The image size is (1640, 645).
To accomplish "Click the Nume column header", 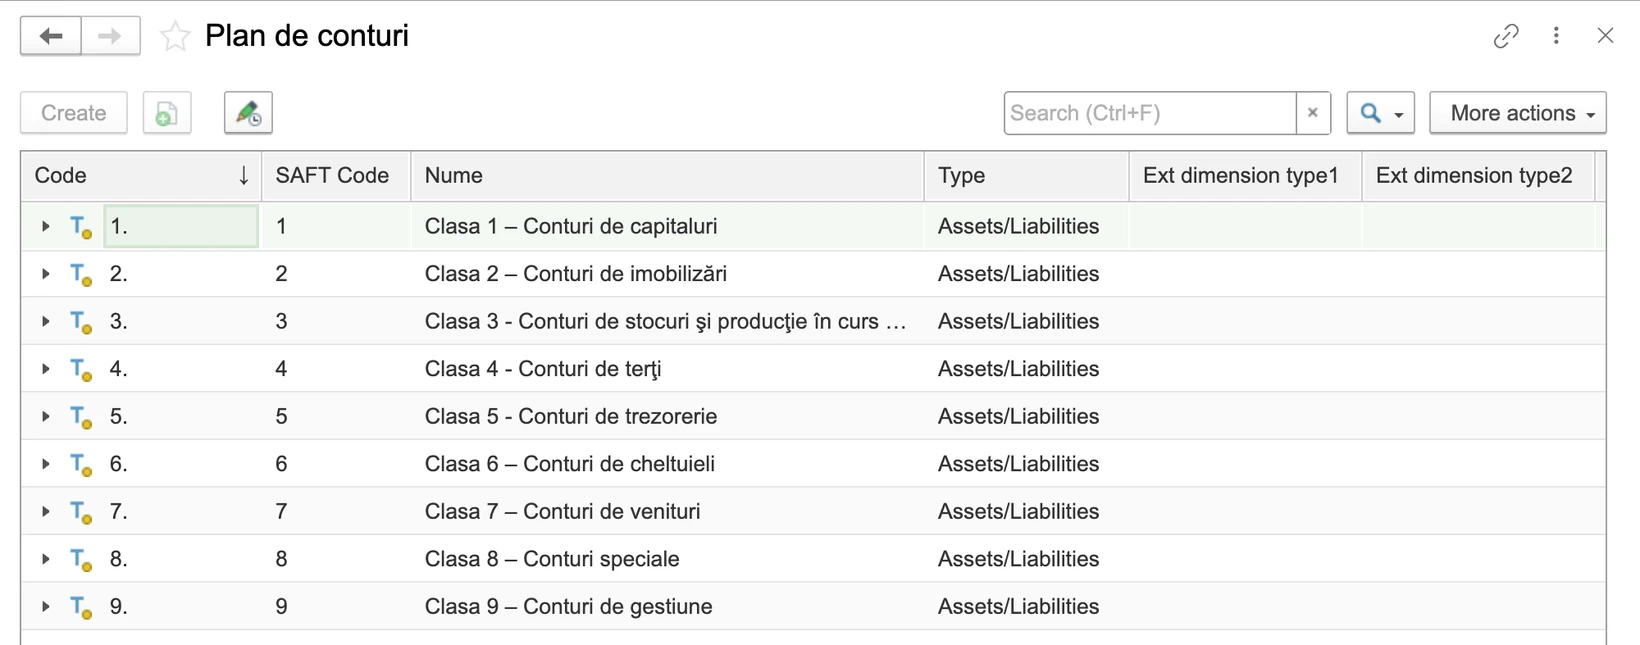I will coord(667,176).
